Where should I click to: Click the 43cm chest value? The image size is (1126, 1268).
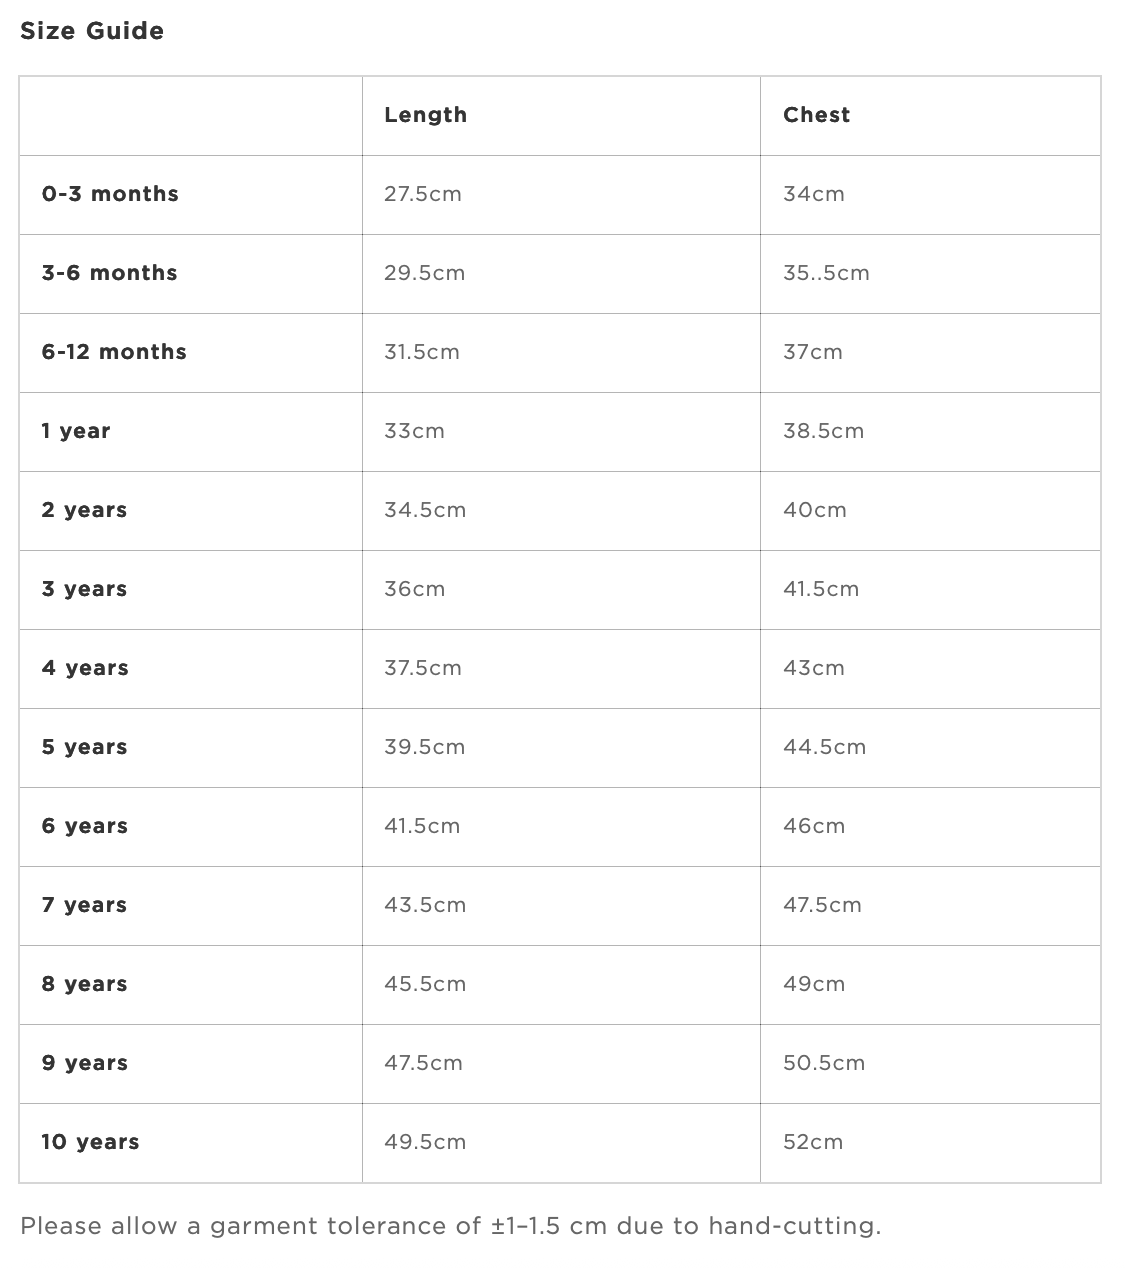pos(813,668)
